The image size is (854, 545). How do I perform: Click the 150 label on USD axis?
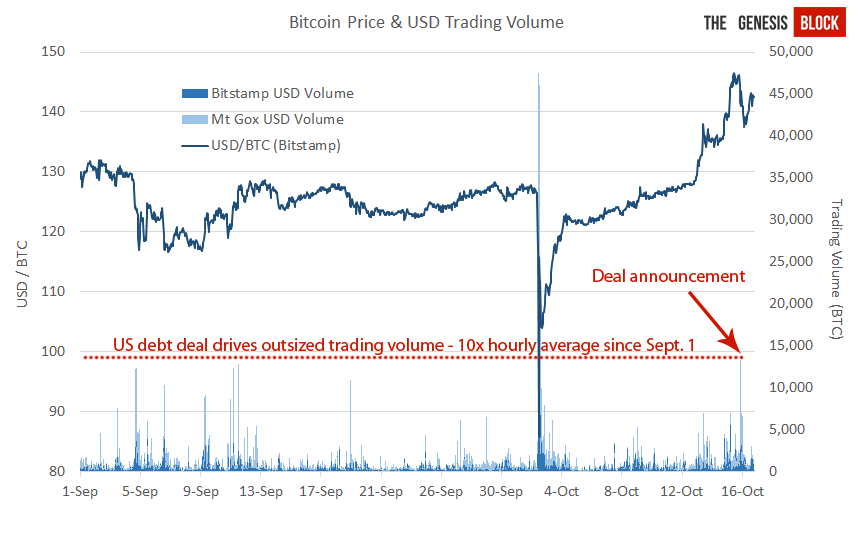(53, 51)
